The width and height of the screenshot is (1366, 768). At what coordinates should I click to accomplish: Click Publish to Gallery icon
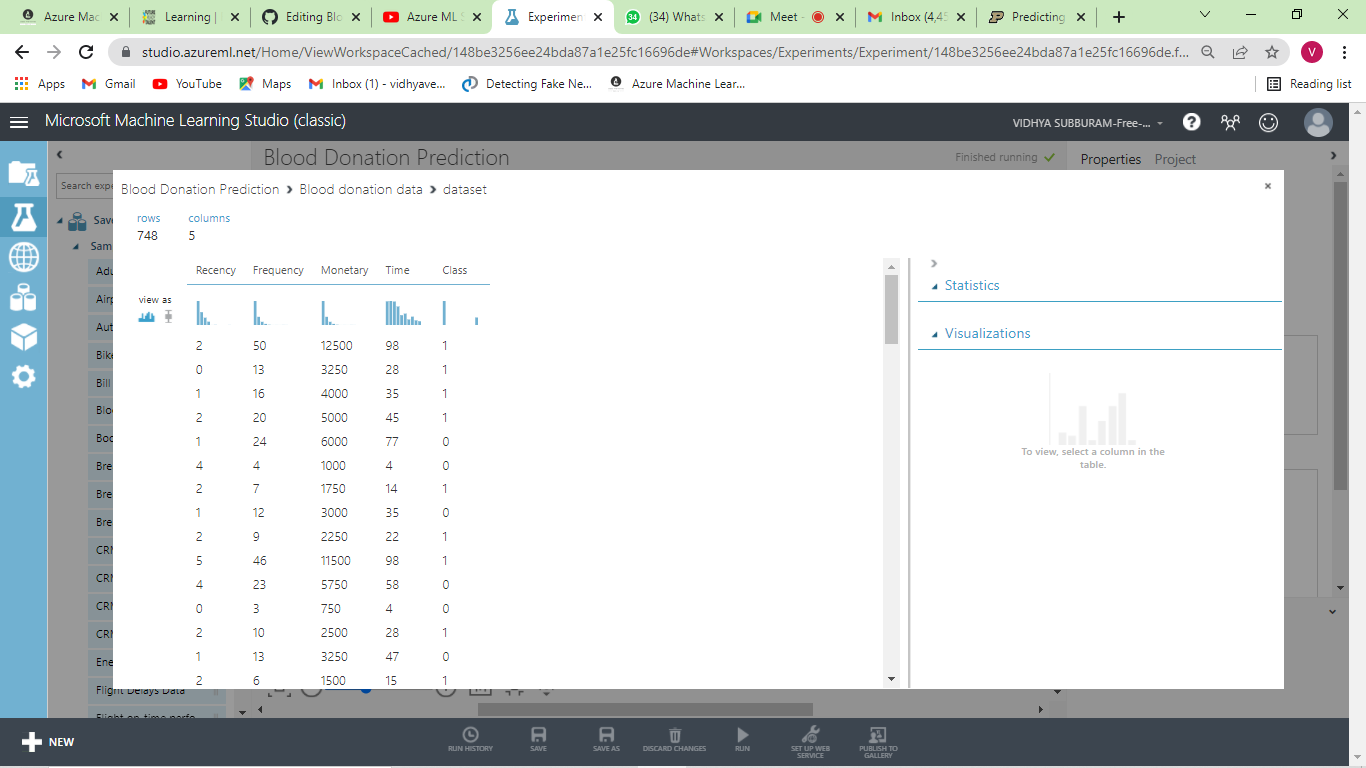(878, 741)
